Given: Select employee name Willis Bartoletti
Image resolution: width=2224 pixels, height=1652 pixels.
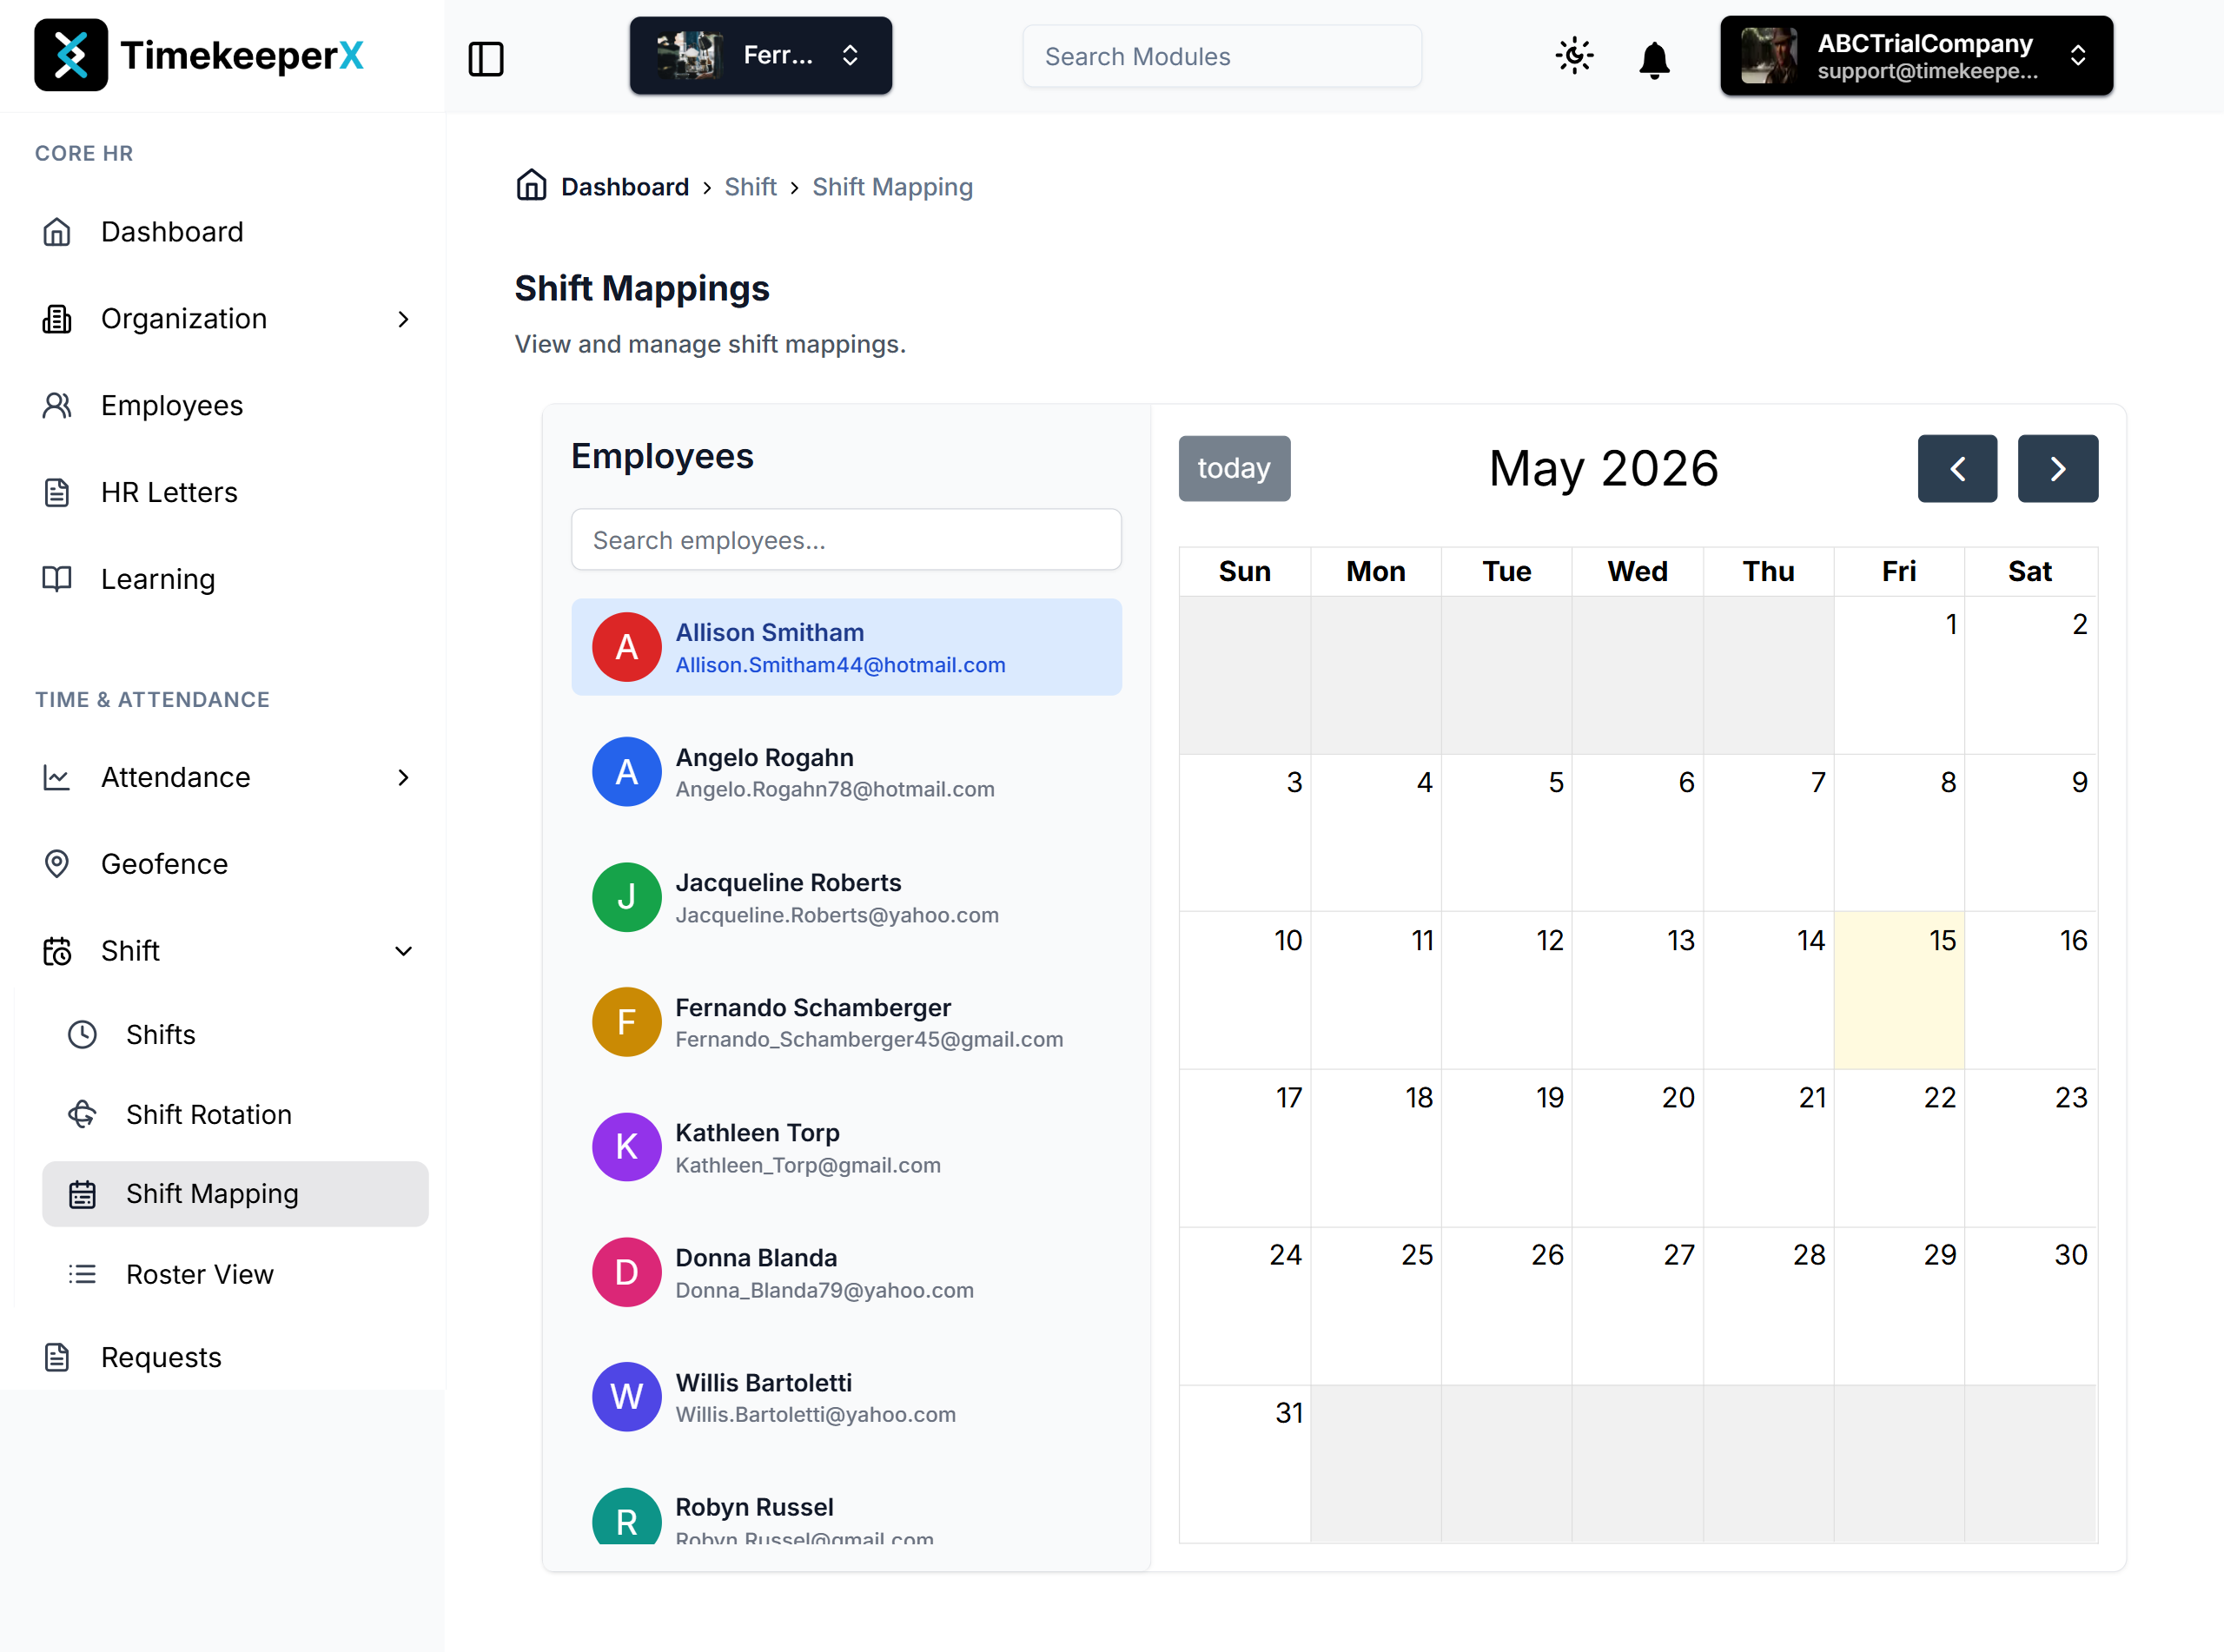Looking at the screenshot, I should (x=764, y=1383).
